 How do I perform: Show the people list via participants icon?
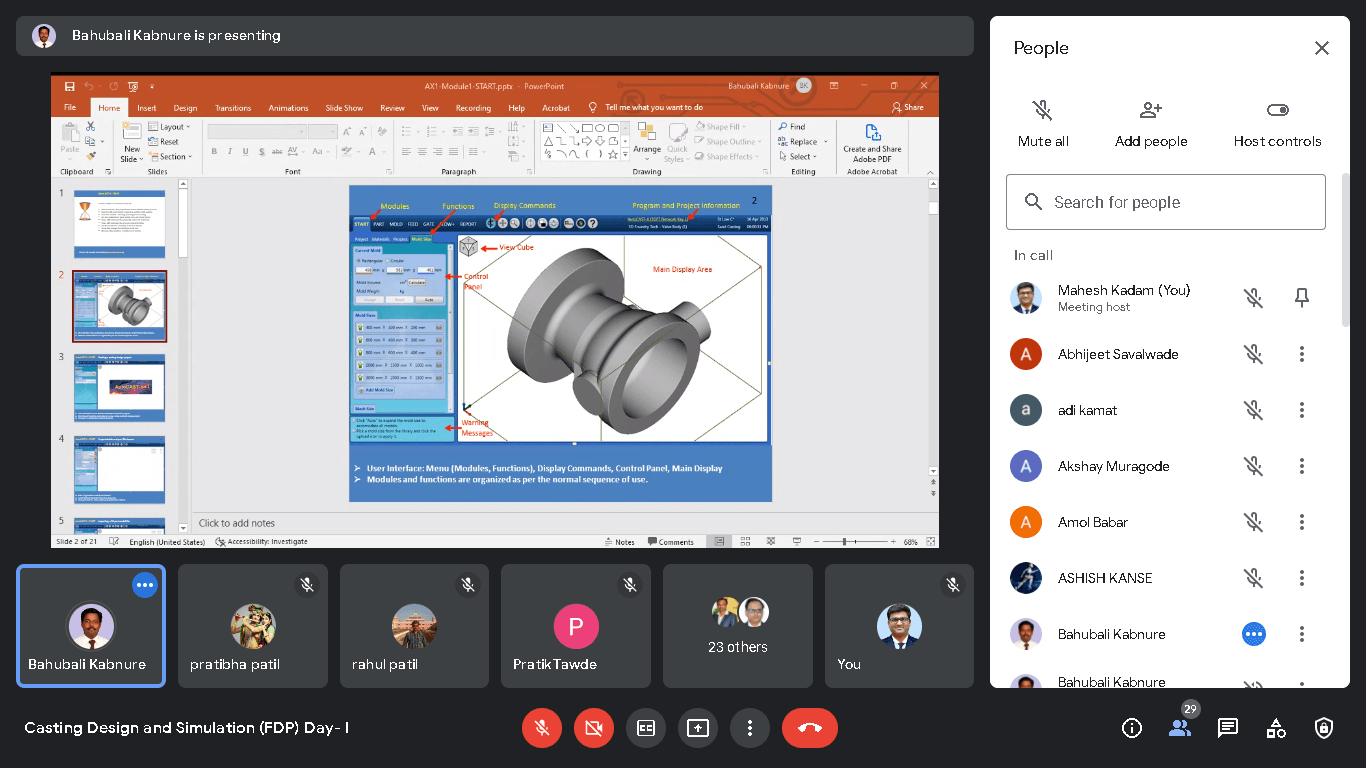(x=1180, y=728)
